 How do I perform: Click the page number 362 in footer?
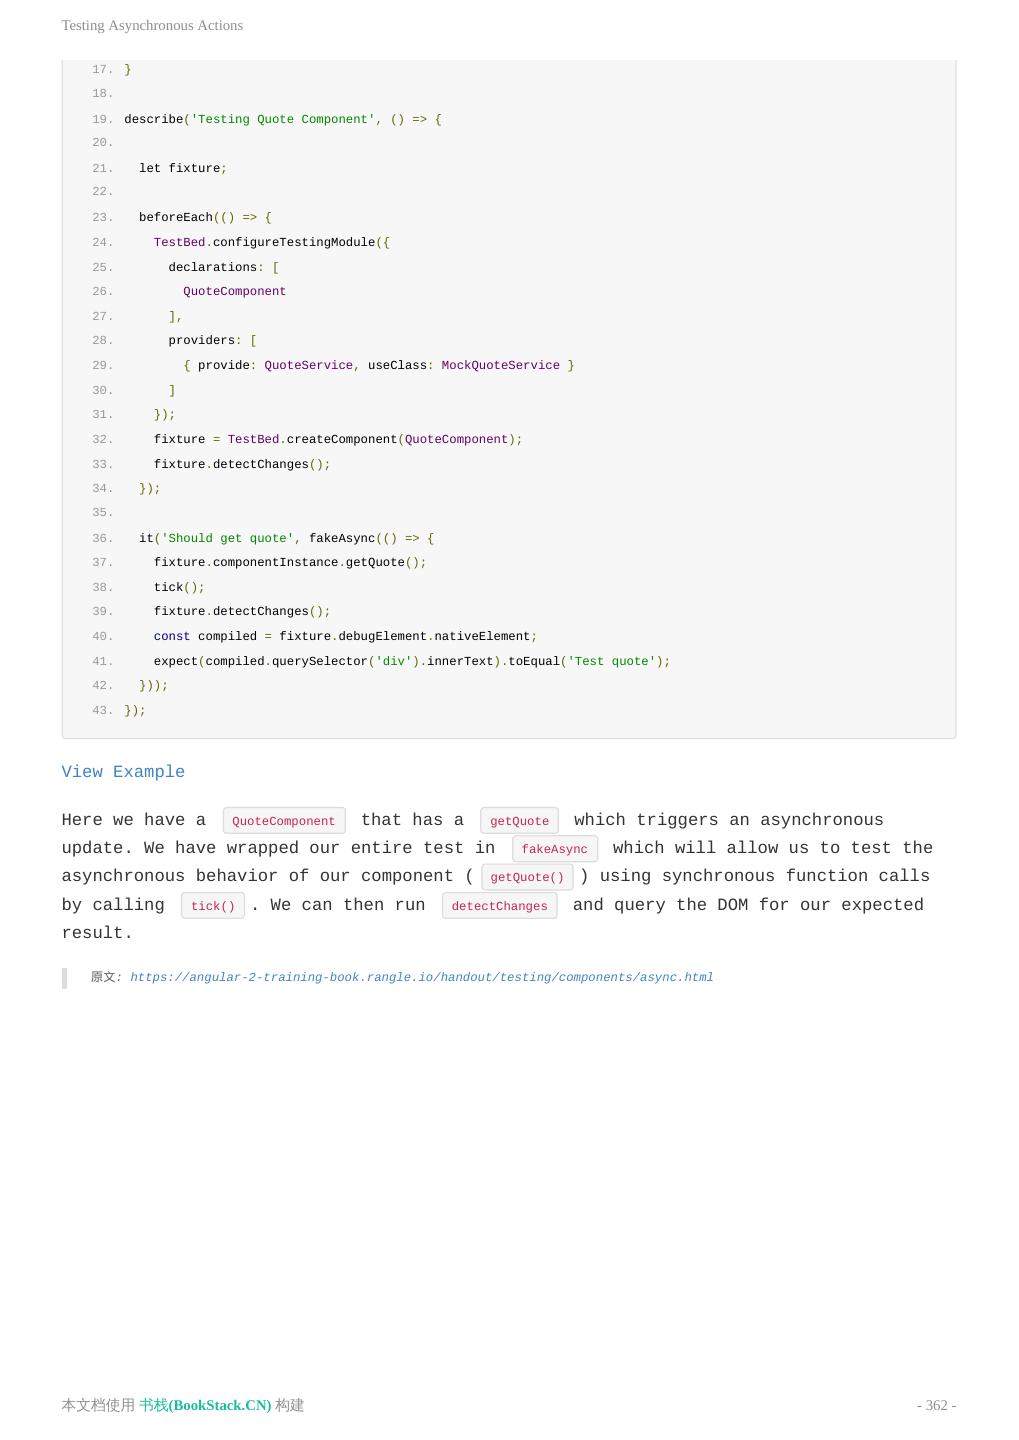pyautogui.click(x=936, y=1405)
